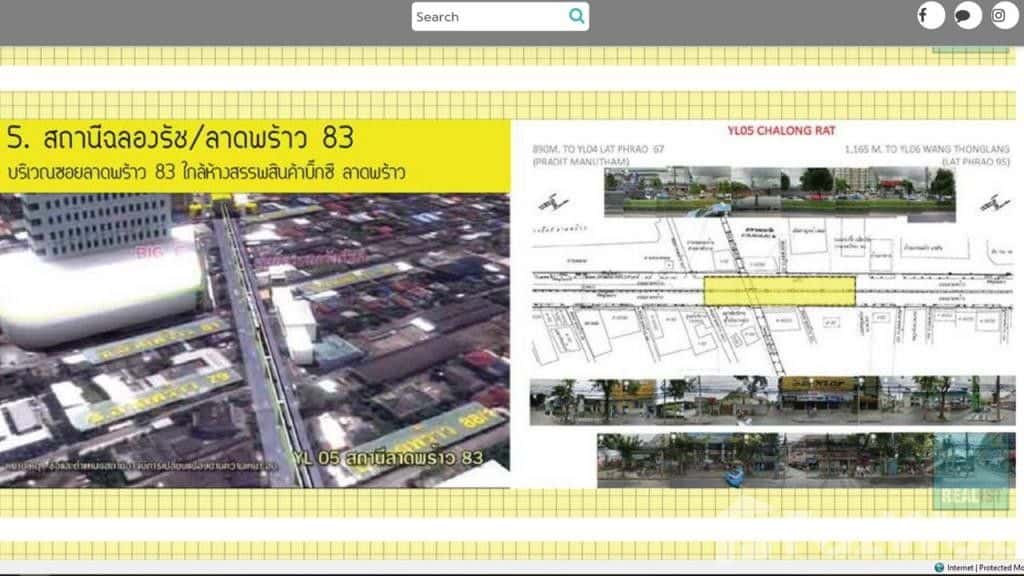The image size is (1024, 576).
Task: Click the white BIG C building on map
Action: 100,285
